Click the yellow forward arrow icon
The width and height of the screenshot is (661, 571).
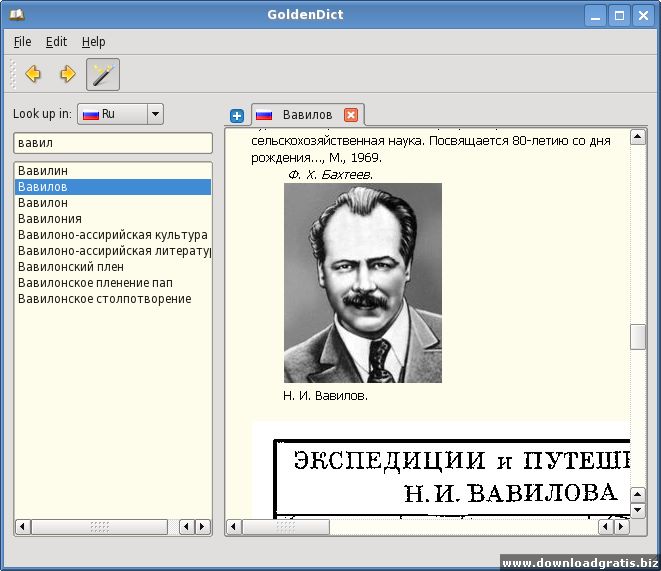67,74
